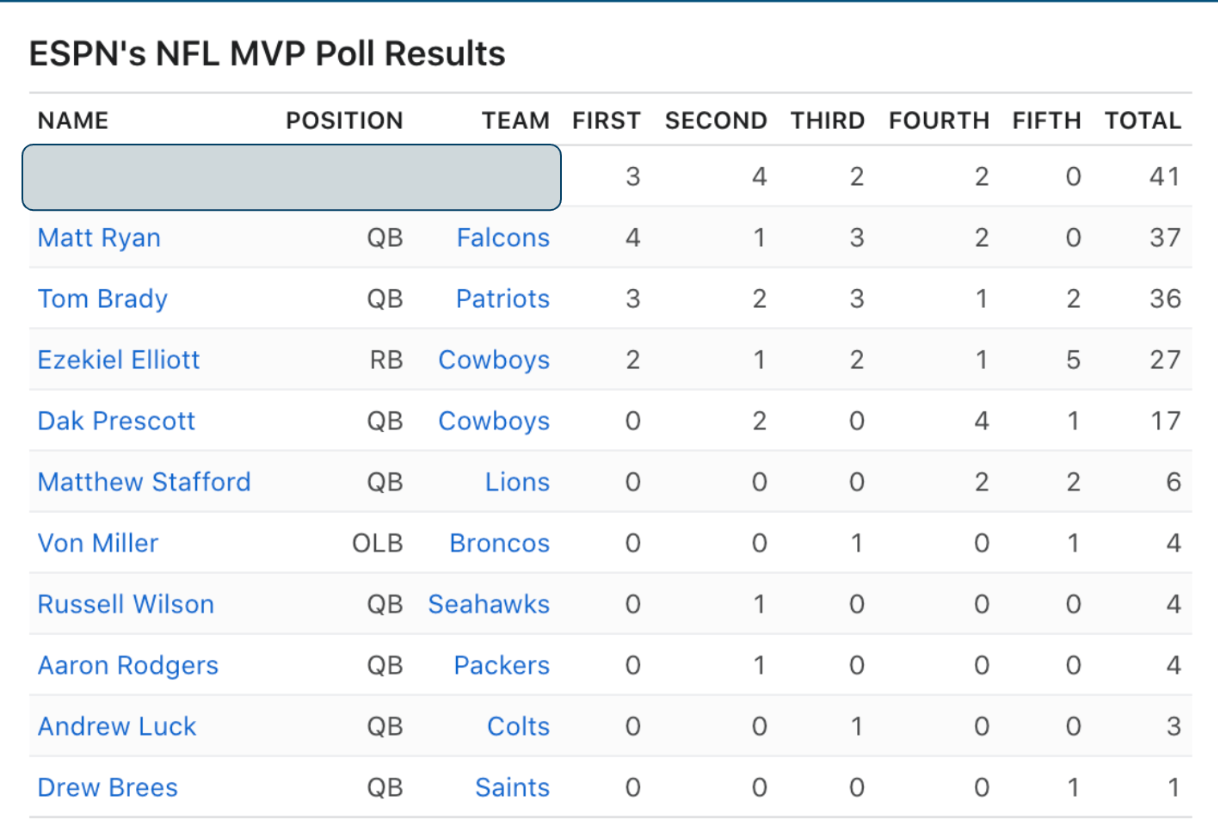Select Dak Prescott name link
The height and width of the screenshot is (820, 1218).
116,421
